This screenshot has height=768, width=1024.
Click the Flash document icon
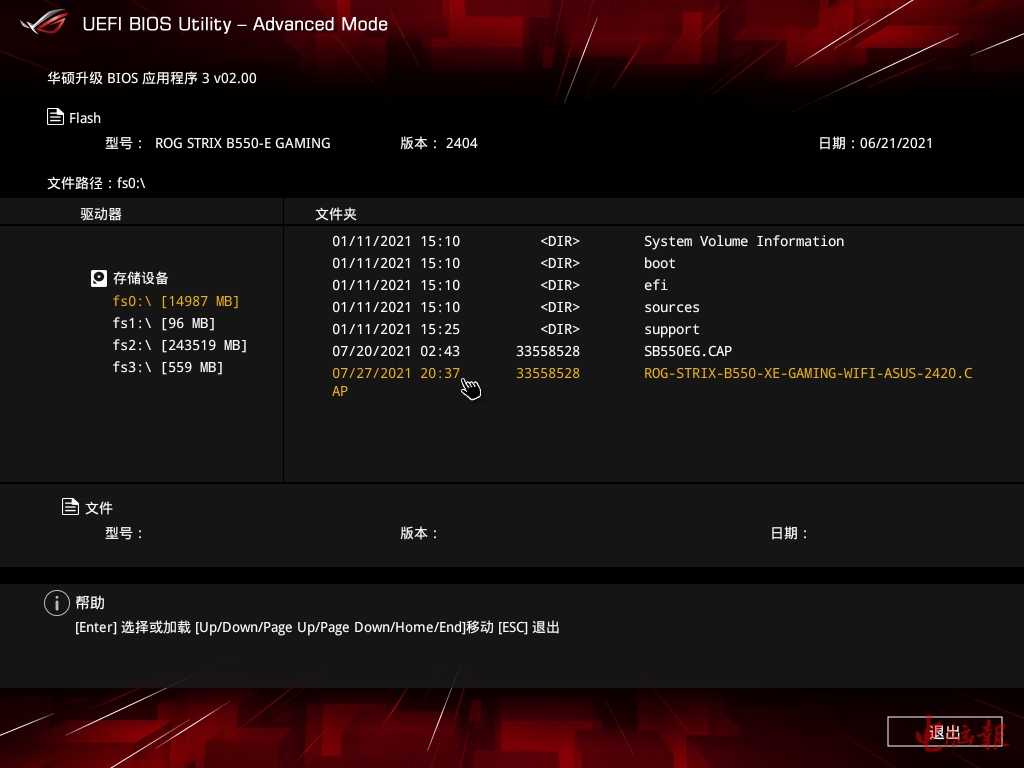coord(56,117)
